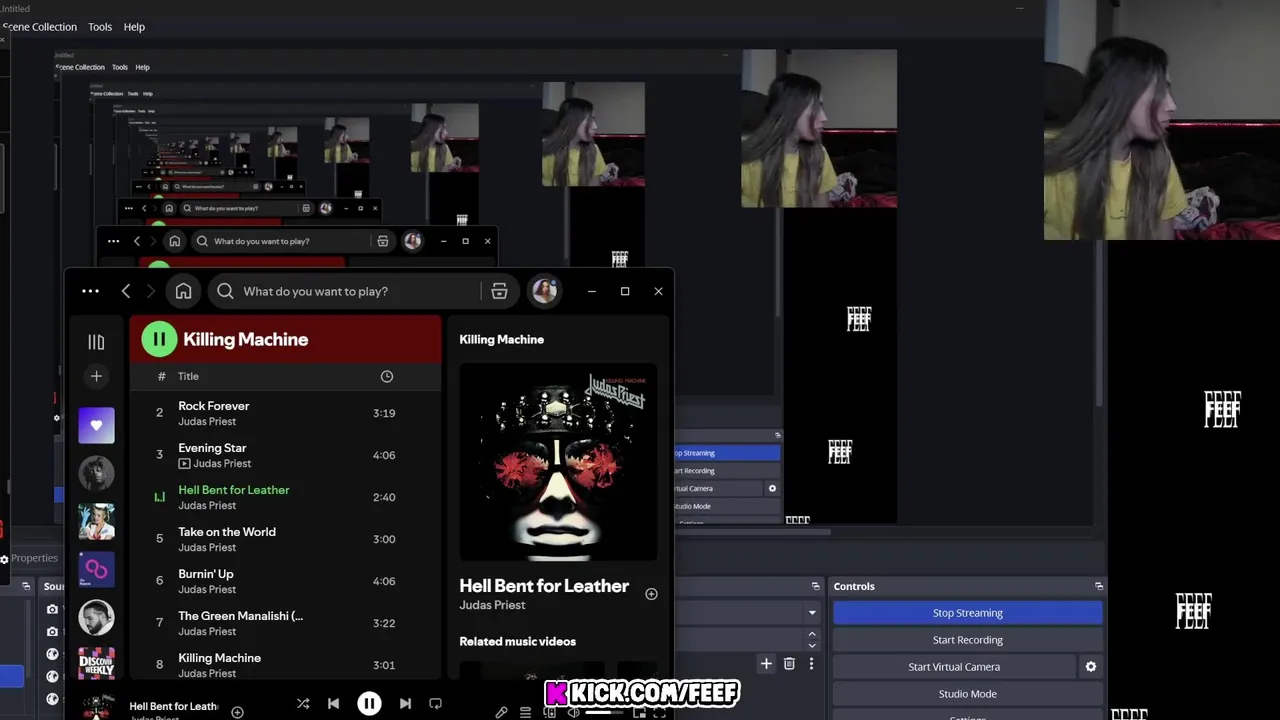Click the Title column header

188,376
